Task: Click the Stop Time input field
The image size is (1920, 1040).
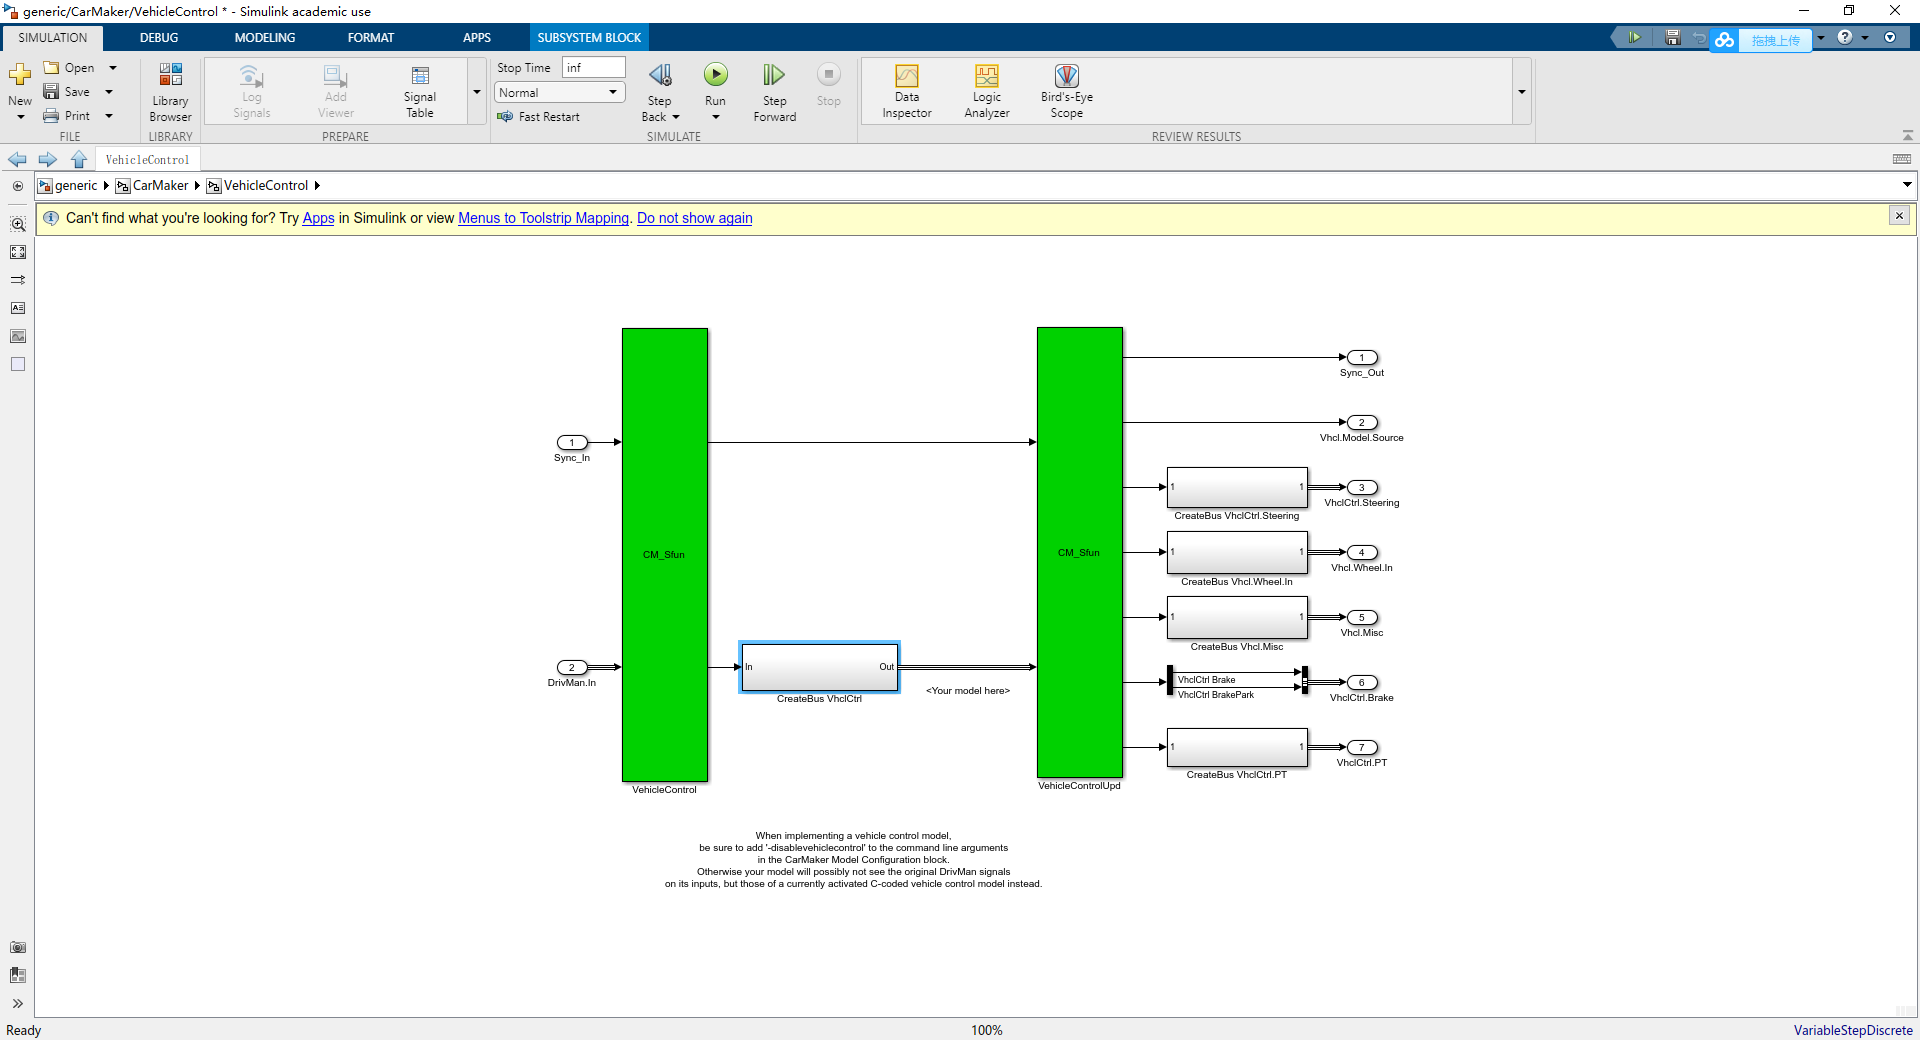Action: [594, 67]
